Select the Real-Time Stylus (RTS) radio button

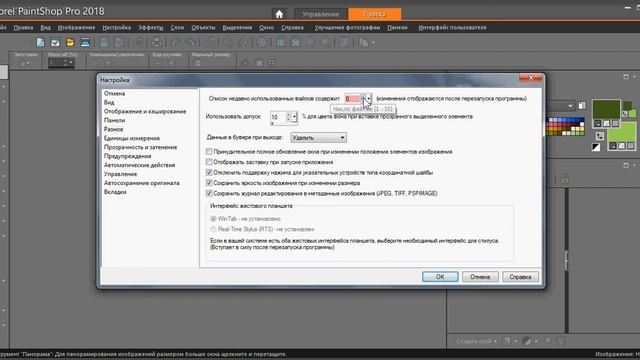pos(213,229)
